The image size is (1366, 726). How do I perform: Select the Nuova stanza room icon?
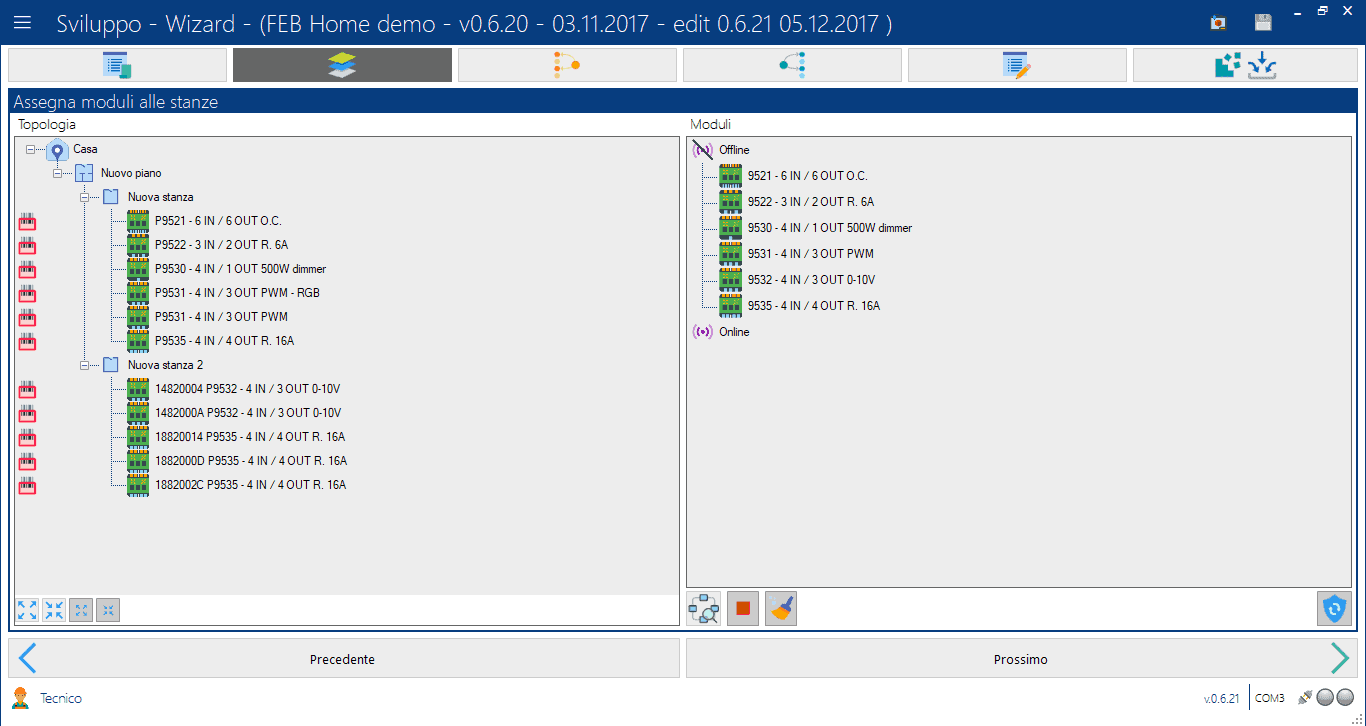click(x=111, y=197)
